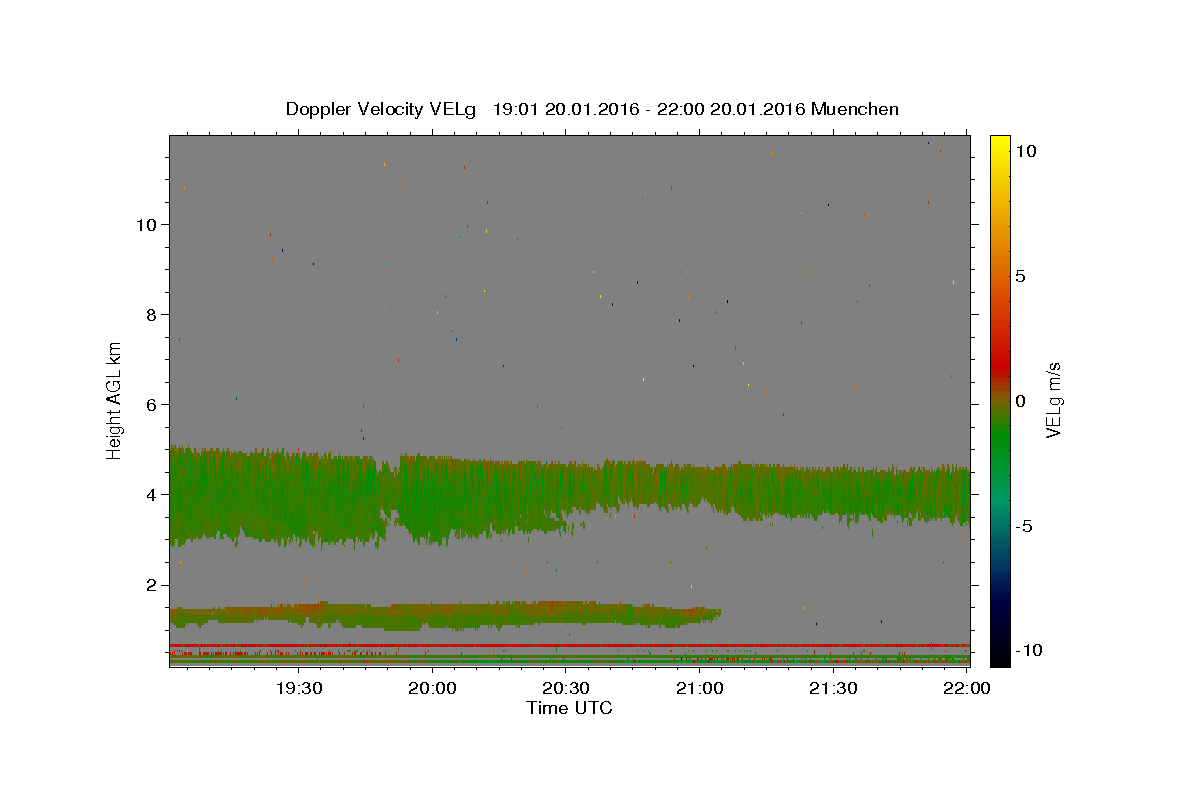Click the 6 km height tick label
The image size is (1200, 800).
tap(152, 404)
